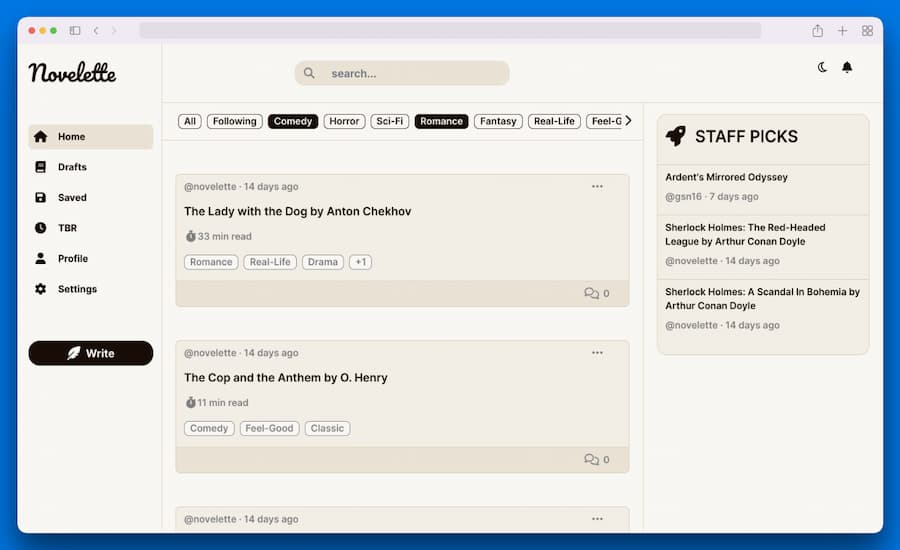Image resolution: width=900 pixels, height=550 pixels.
Task: Deselect the Comedy genre filter
Action: coord(293,121)
